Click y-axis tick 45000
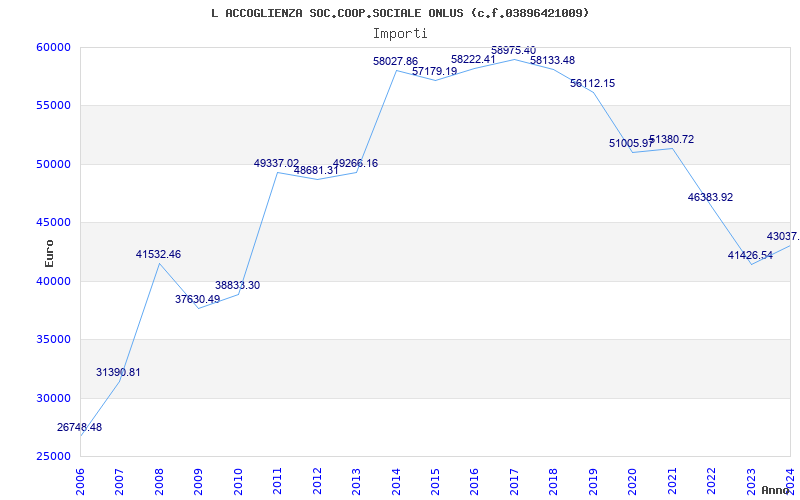Viewport: 800px width, 500px height. click(53, 222)
